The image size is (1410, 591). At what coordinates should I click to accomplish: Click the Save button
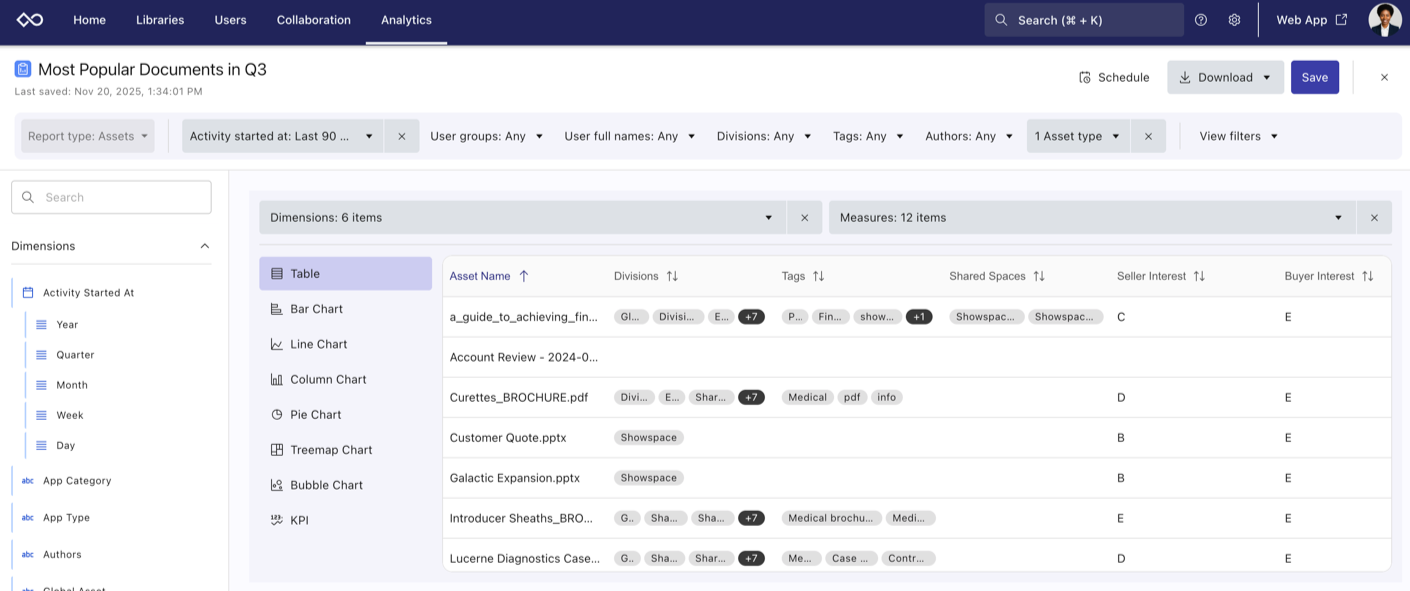(1314, 78)
